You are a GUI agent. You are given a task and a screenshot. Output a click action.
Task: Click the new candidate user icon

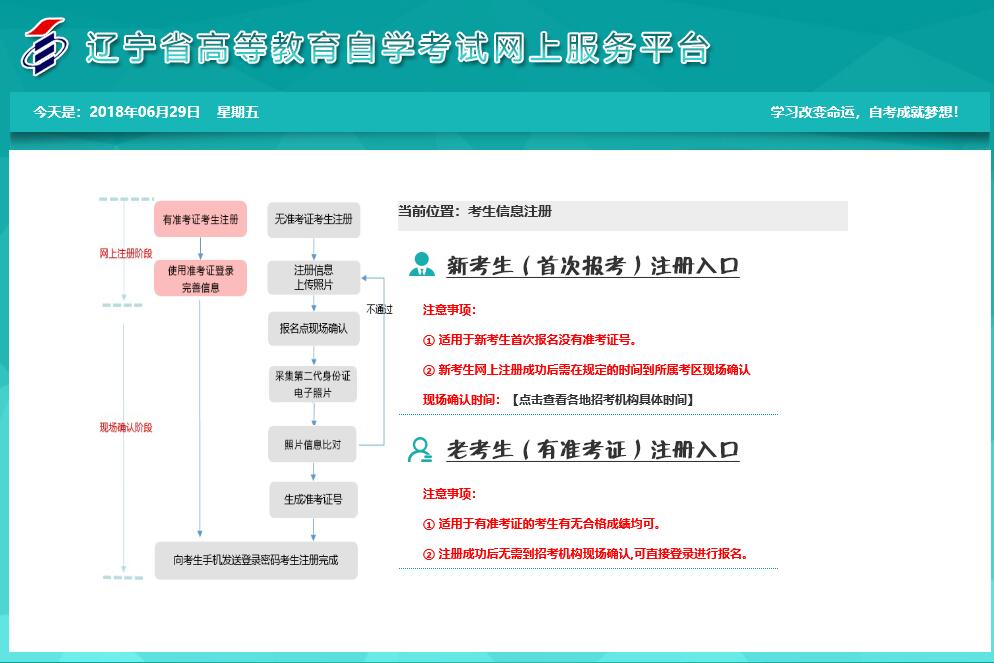tap(422, 264)
